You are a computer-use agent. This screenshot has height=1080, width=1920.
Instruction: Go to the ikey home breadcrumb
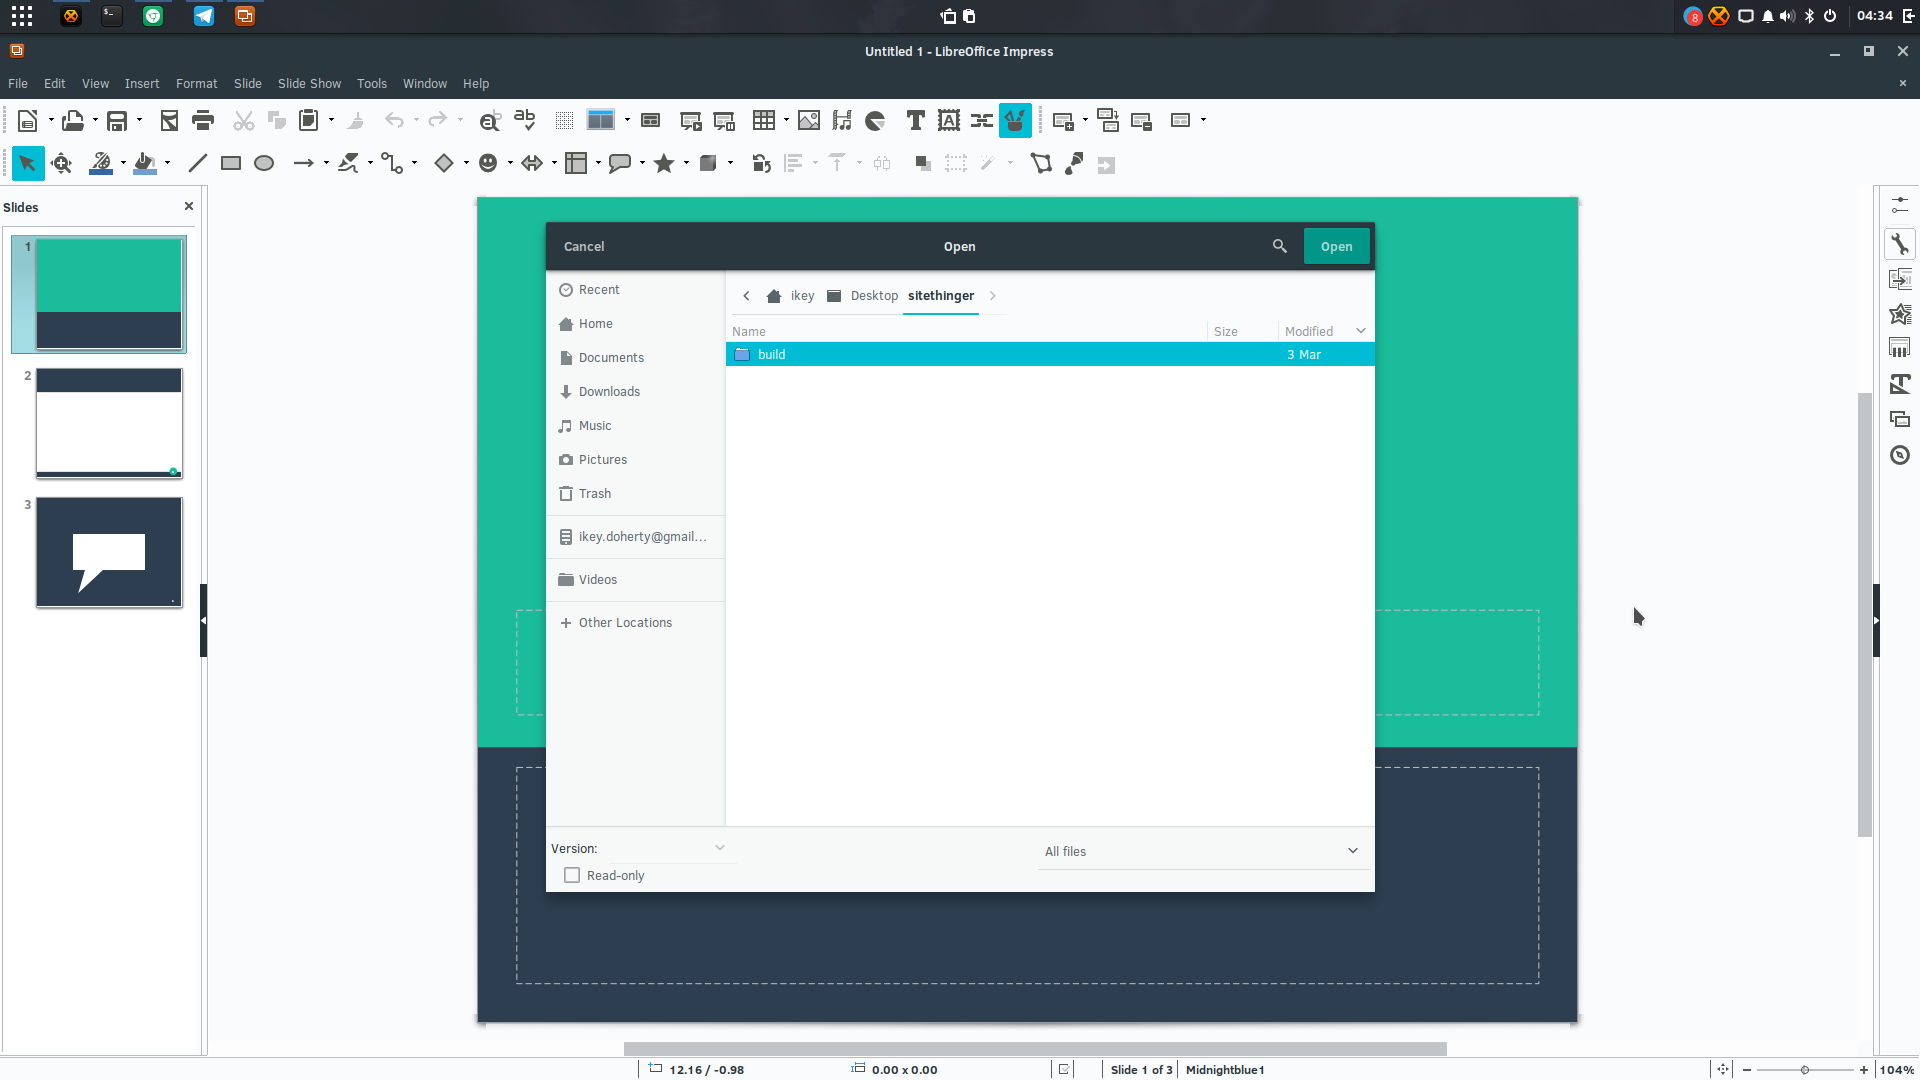tap(791, 296)
